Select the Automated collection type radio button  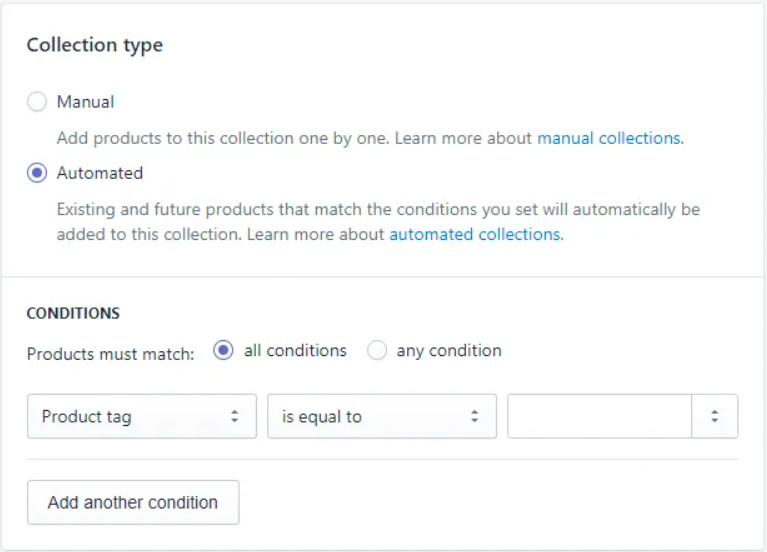[37, 173]
